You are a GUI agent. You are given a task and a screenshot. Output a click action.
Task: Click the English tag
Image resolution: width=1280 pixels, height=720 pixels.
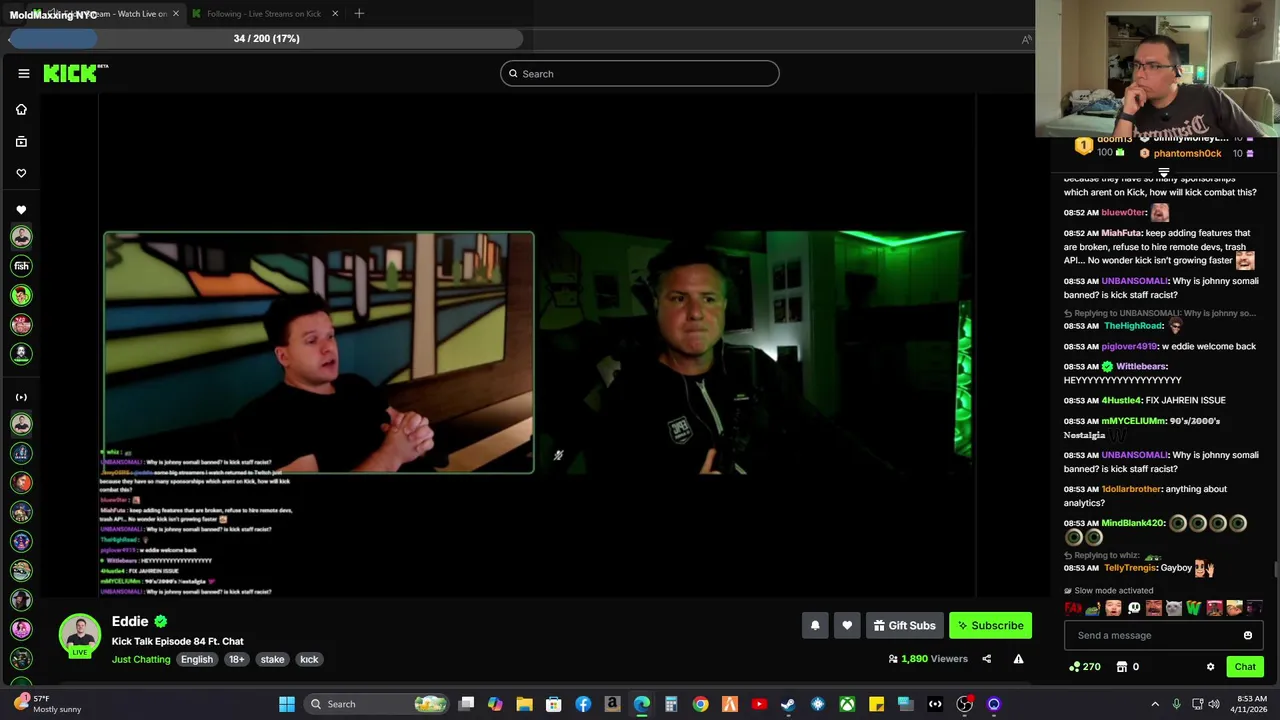197,659
